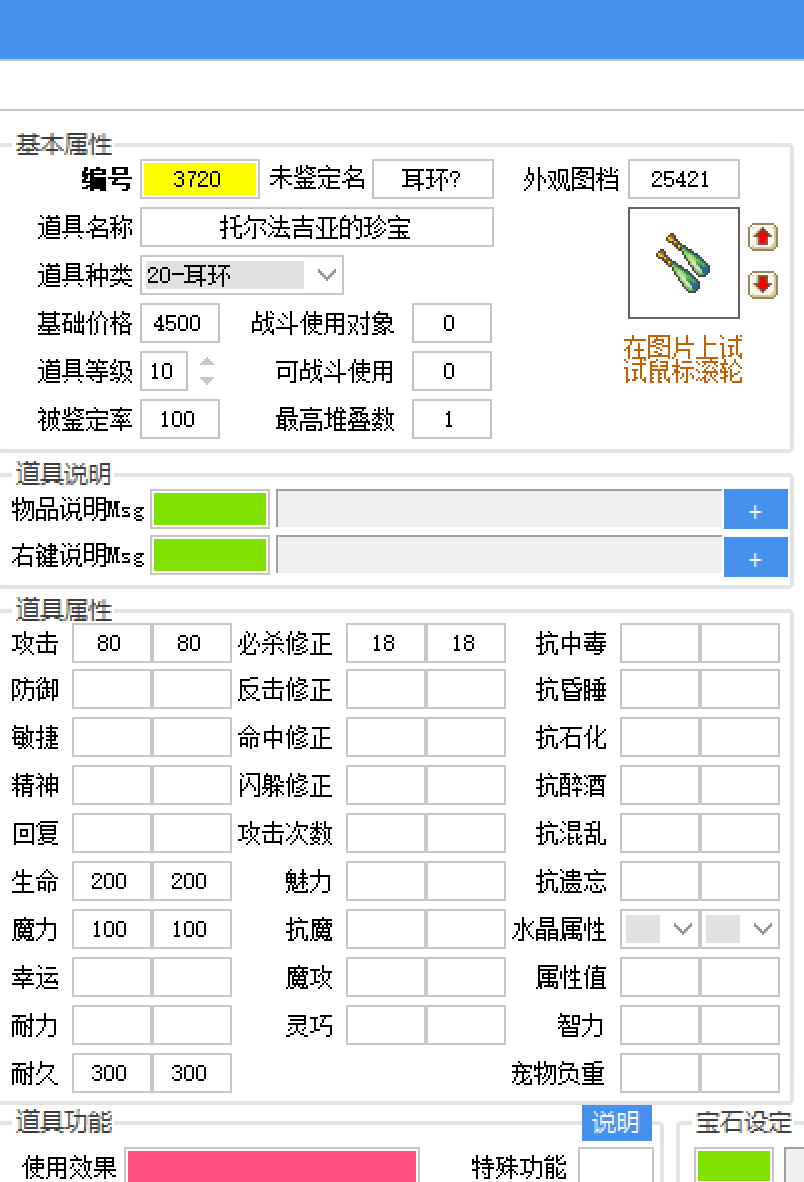Select the 基础价格 field showing 4500
The height and width of the screenshot is (1182, 804).
tap(180, 323)
